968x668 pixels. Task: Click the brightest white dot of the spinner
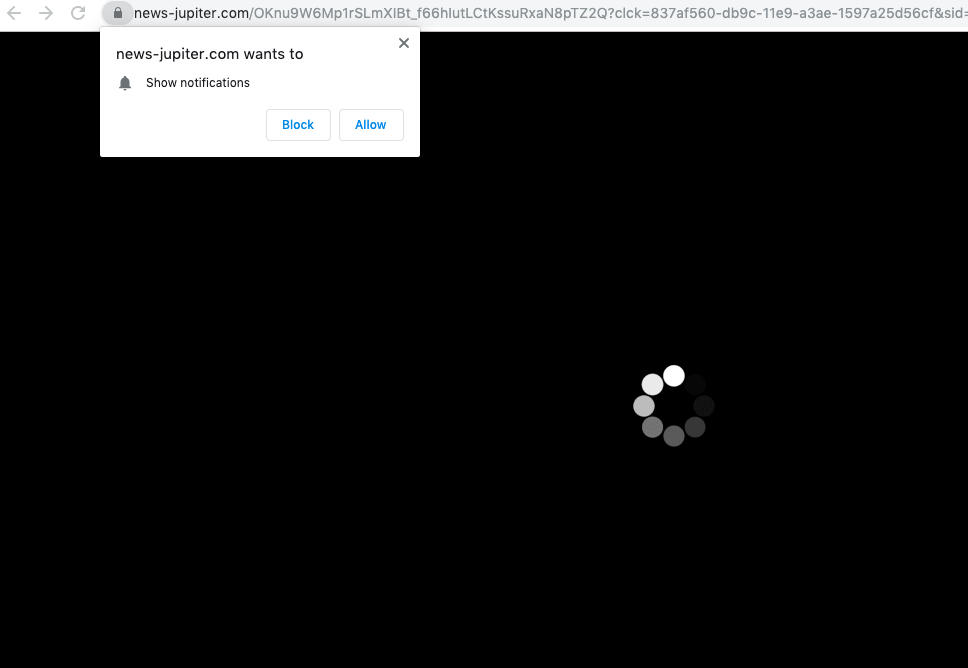pyautogui.click(x=674, y=376)
